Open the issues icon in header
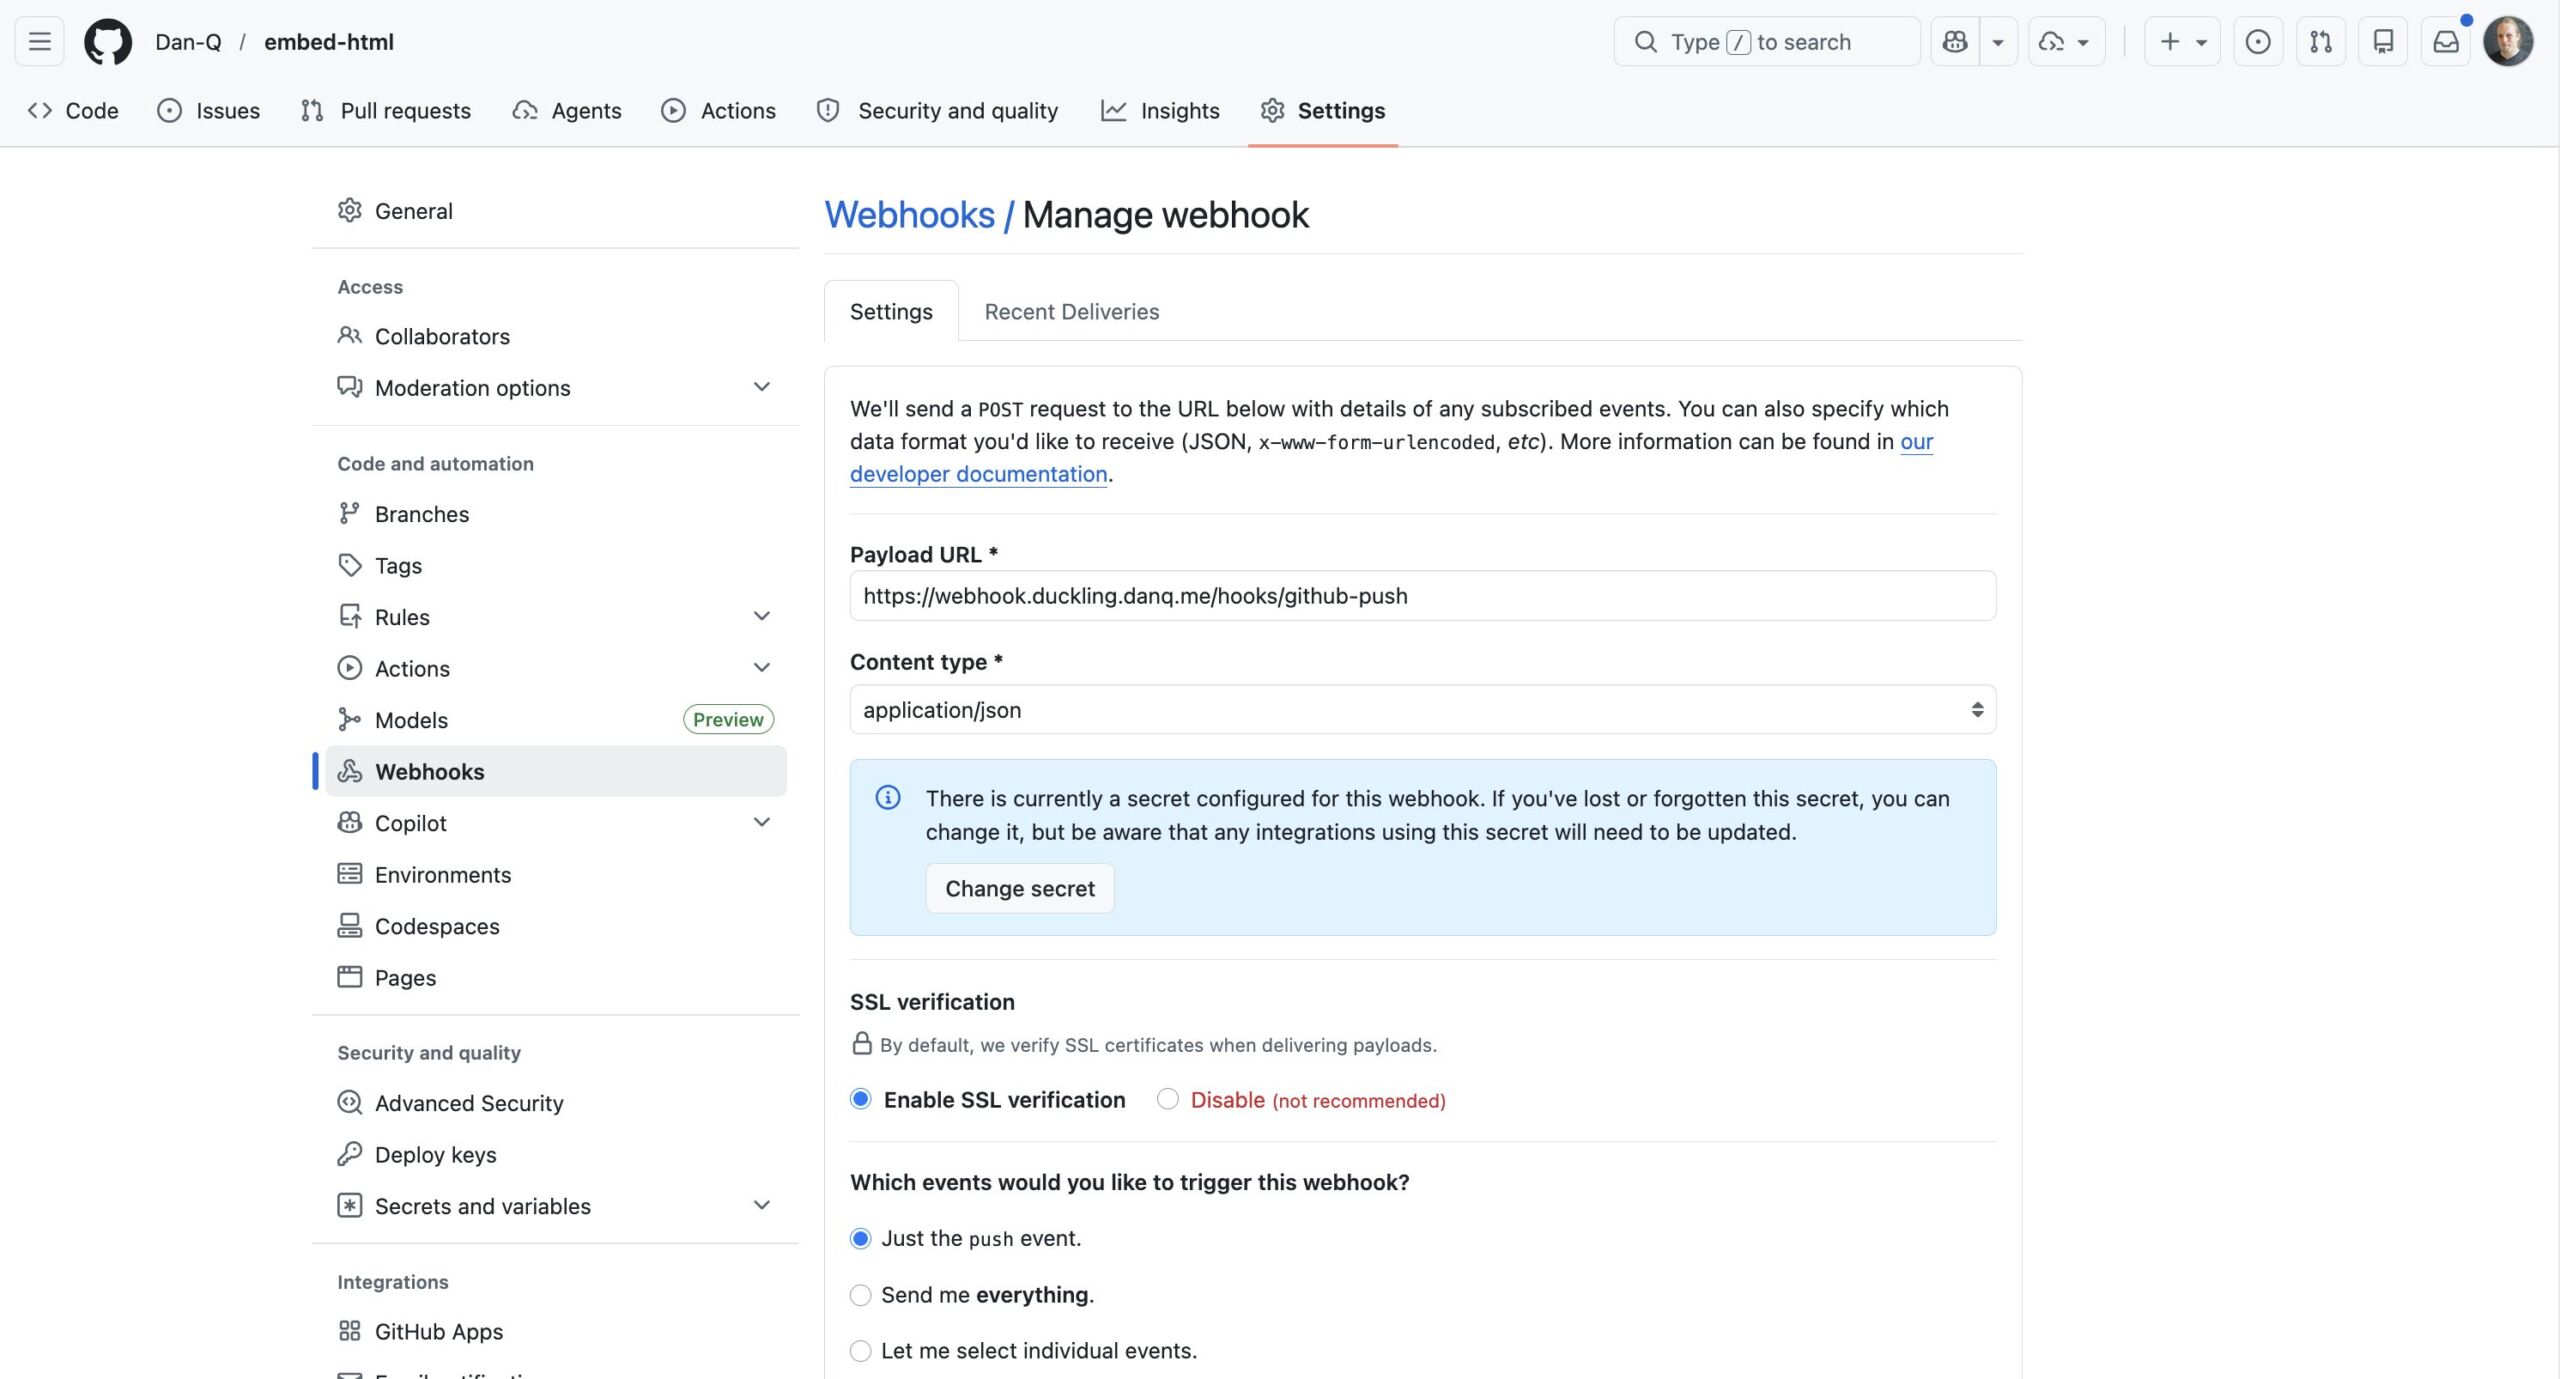 tap(2258, 41)
